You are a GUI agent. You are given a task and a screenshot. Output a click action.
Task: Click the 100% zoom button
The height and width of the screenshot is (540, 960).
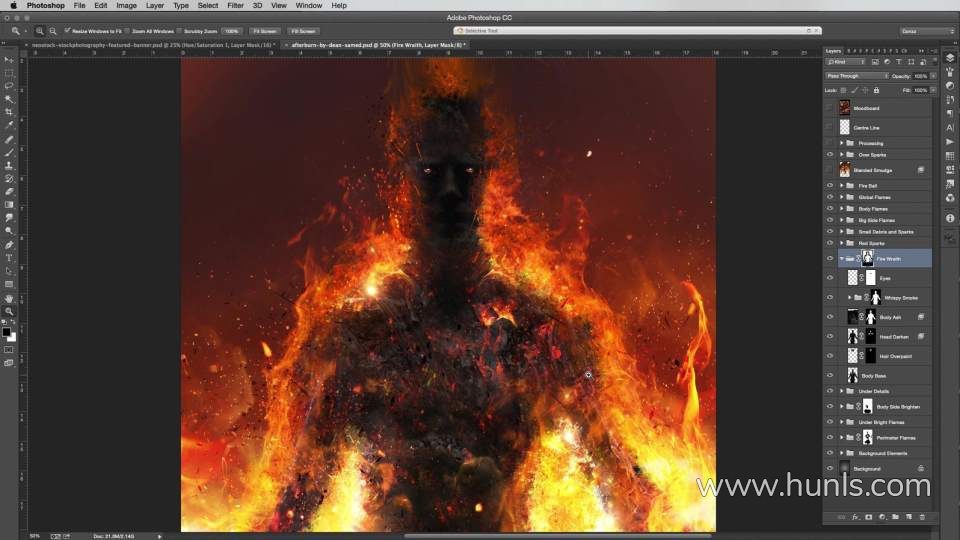(231, 31)
